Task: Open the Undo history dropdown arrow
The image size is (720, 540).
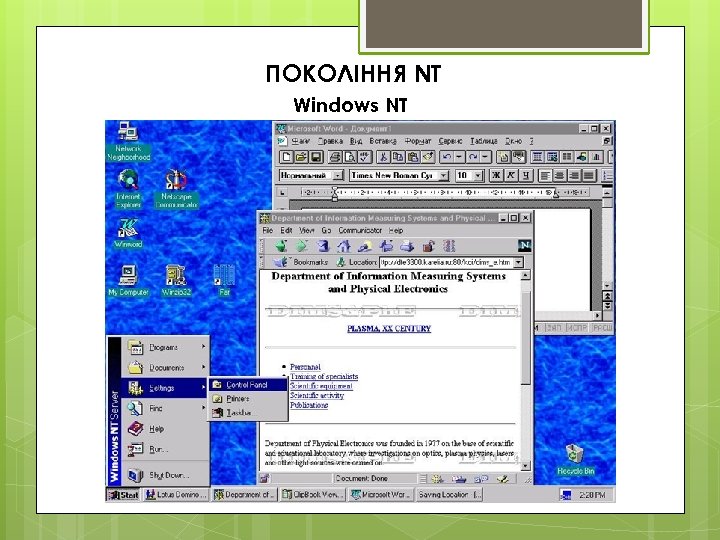Action: [459, 157]
